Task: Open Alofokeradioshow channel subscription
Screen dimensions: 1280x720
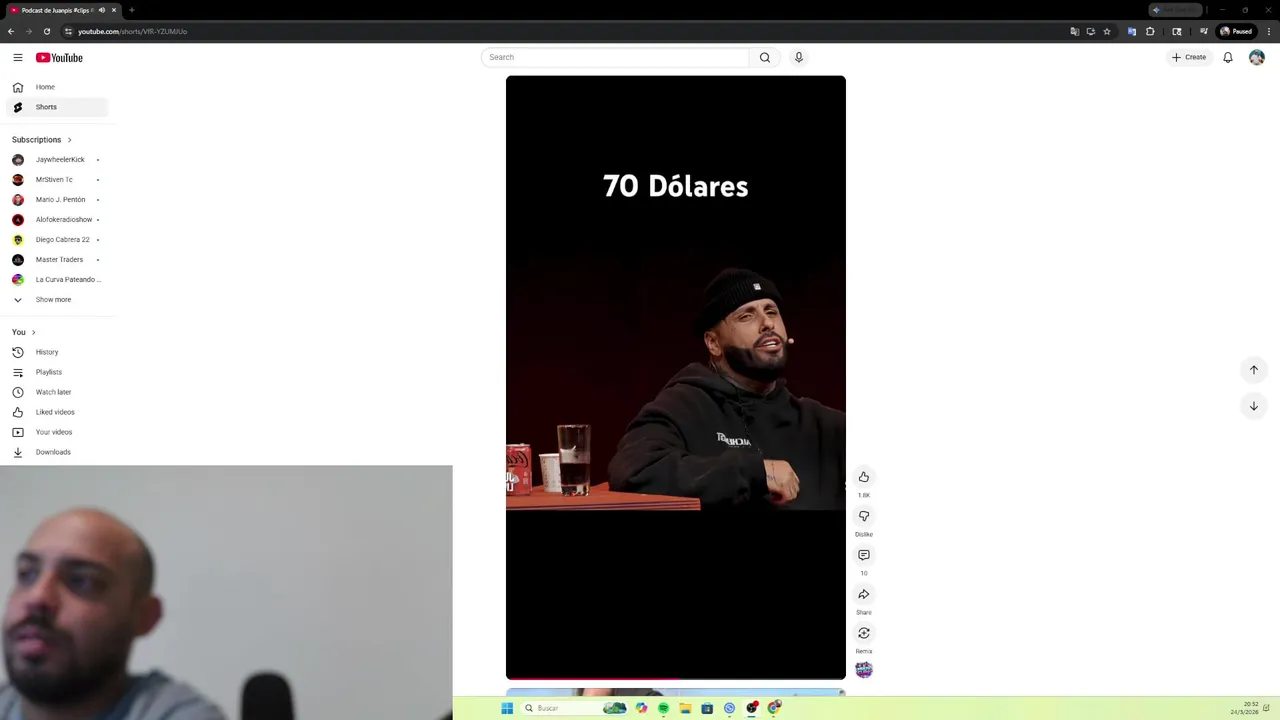Action: click(57, 220)
